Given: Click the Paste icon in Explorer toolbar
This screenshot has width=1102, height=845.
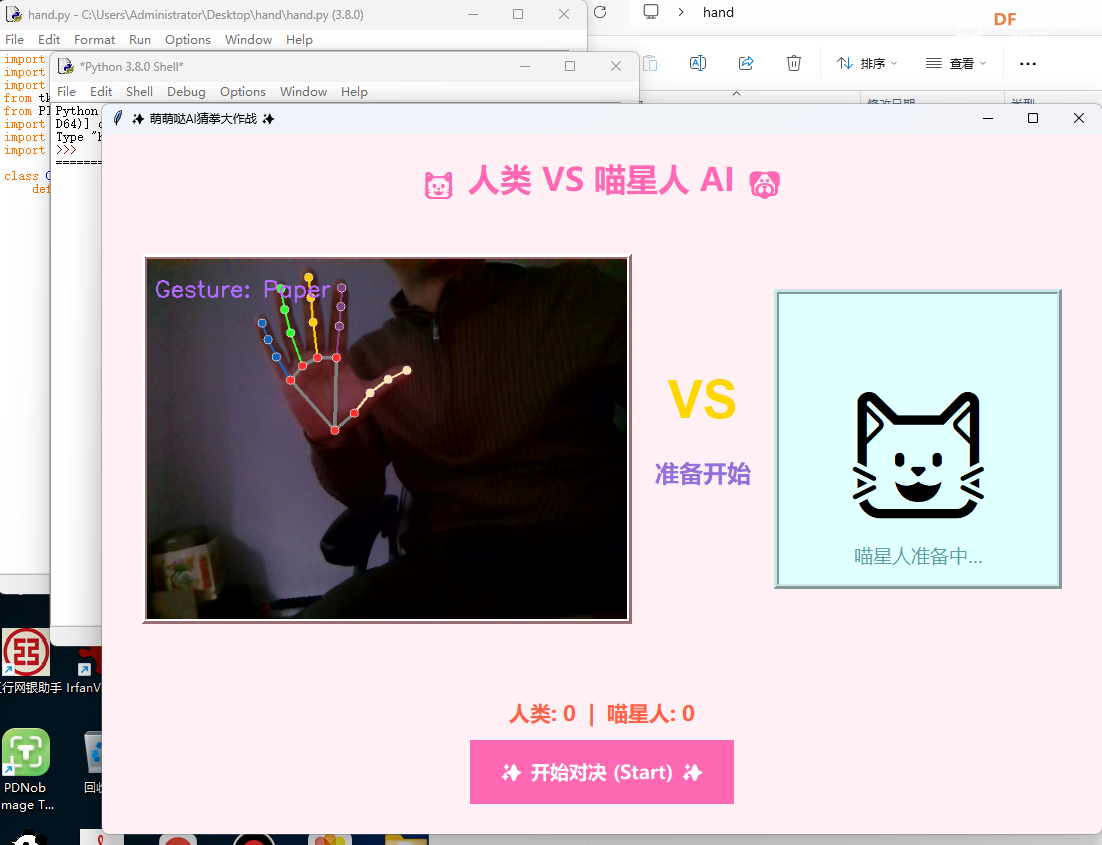Looking at the screenshot, I should 651,62.
